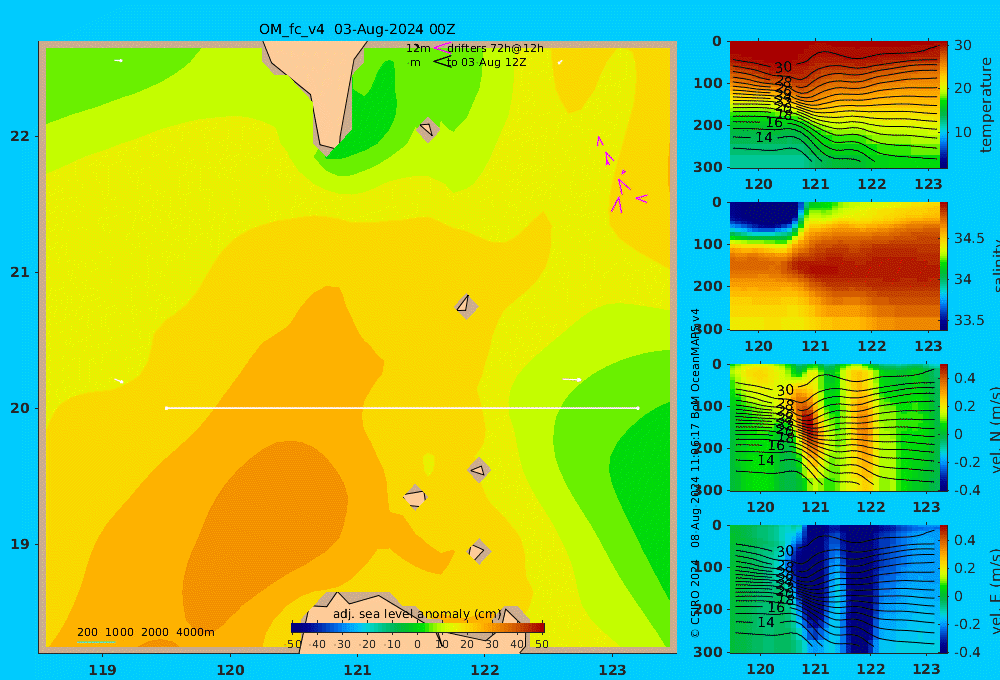Click the 'vel. N (m/s)' vertical label
This screenshot has height=680, width=1000.
tap(994, 429)
